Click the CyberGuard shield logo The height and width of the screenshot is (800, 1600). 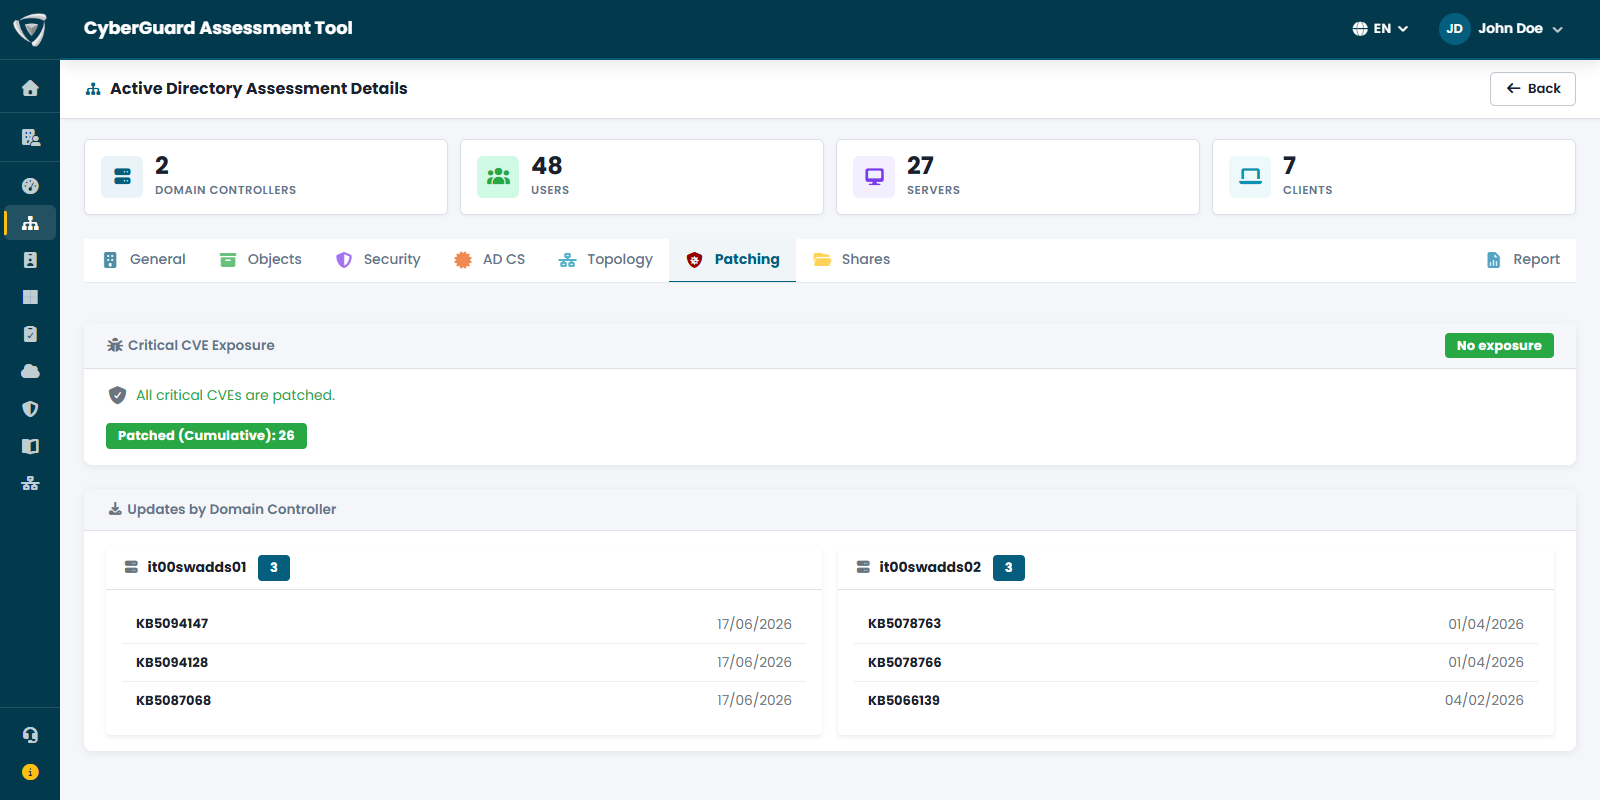pos(30,29)
